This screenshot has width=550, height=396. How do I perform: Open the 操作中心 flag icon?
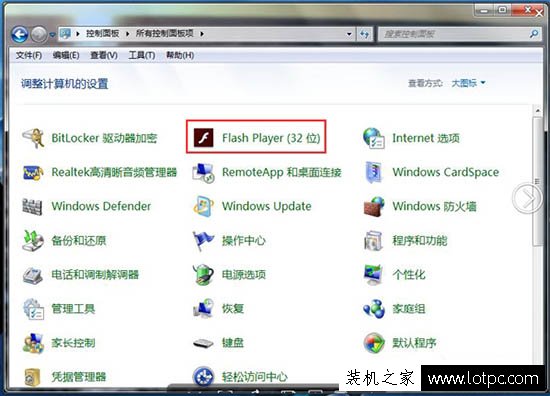(x=203, y=241)
